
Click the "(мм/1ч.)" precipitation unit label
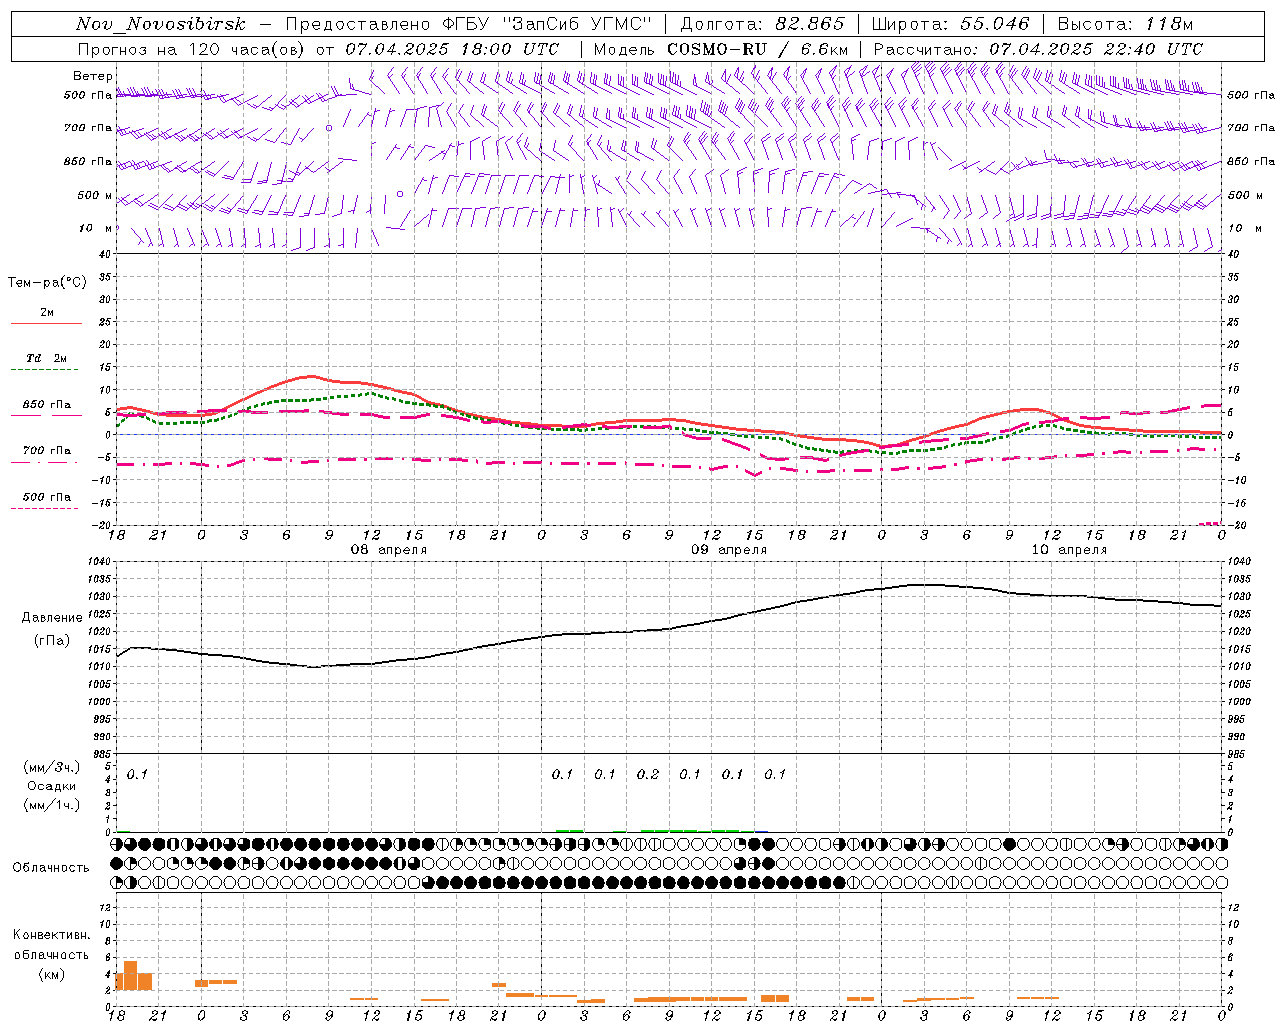click(x=52, y=805)
